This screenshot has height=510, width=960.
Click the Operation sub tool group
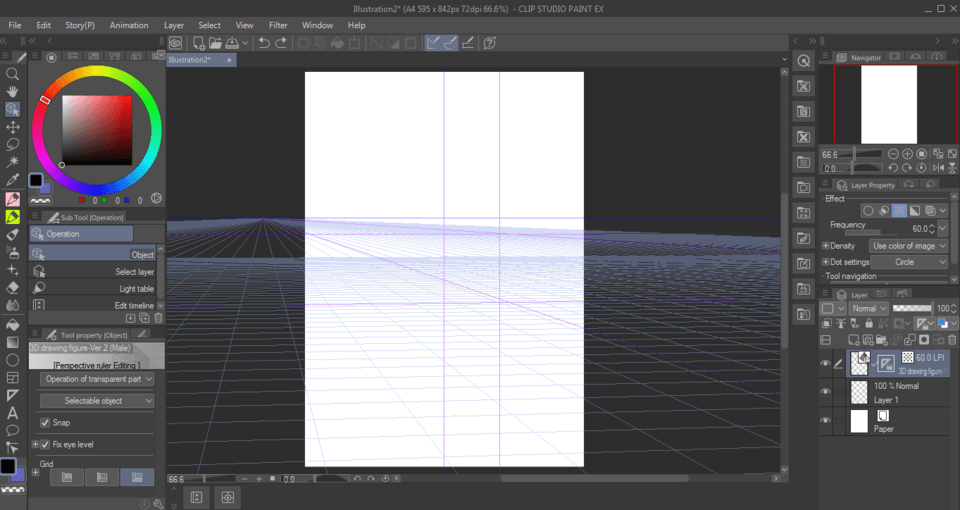tap(81, 234)
